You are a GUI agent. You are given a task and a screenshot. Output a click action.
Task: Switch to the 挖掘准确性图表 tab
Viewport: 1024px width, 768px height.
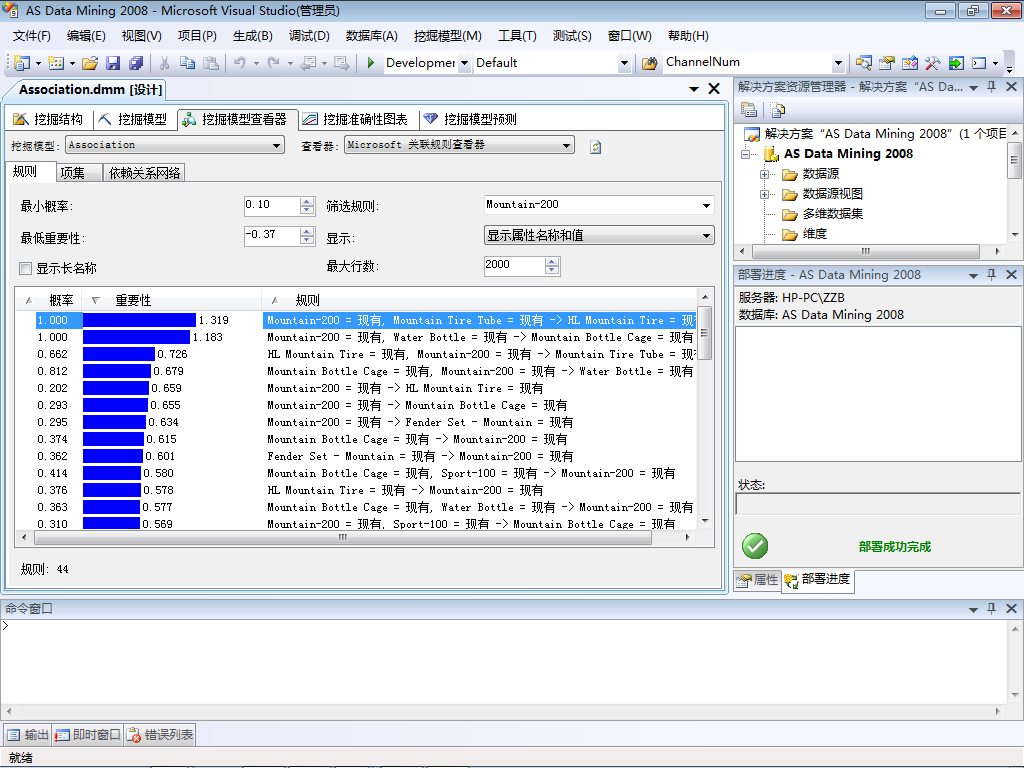click(356, 119)
